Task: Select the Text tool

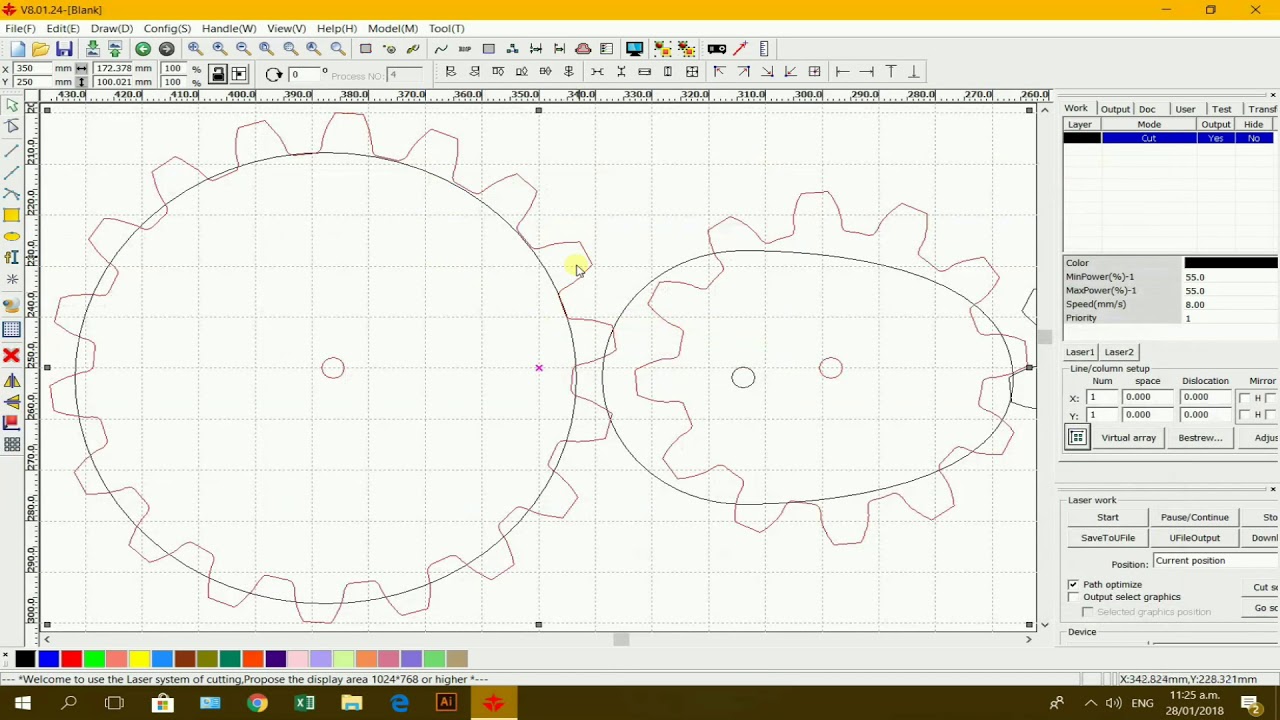Action: click(12, 258)
